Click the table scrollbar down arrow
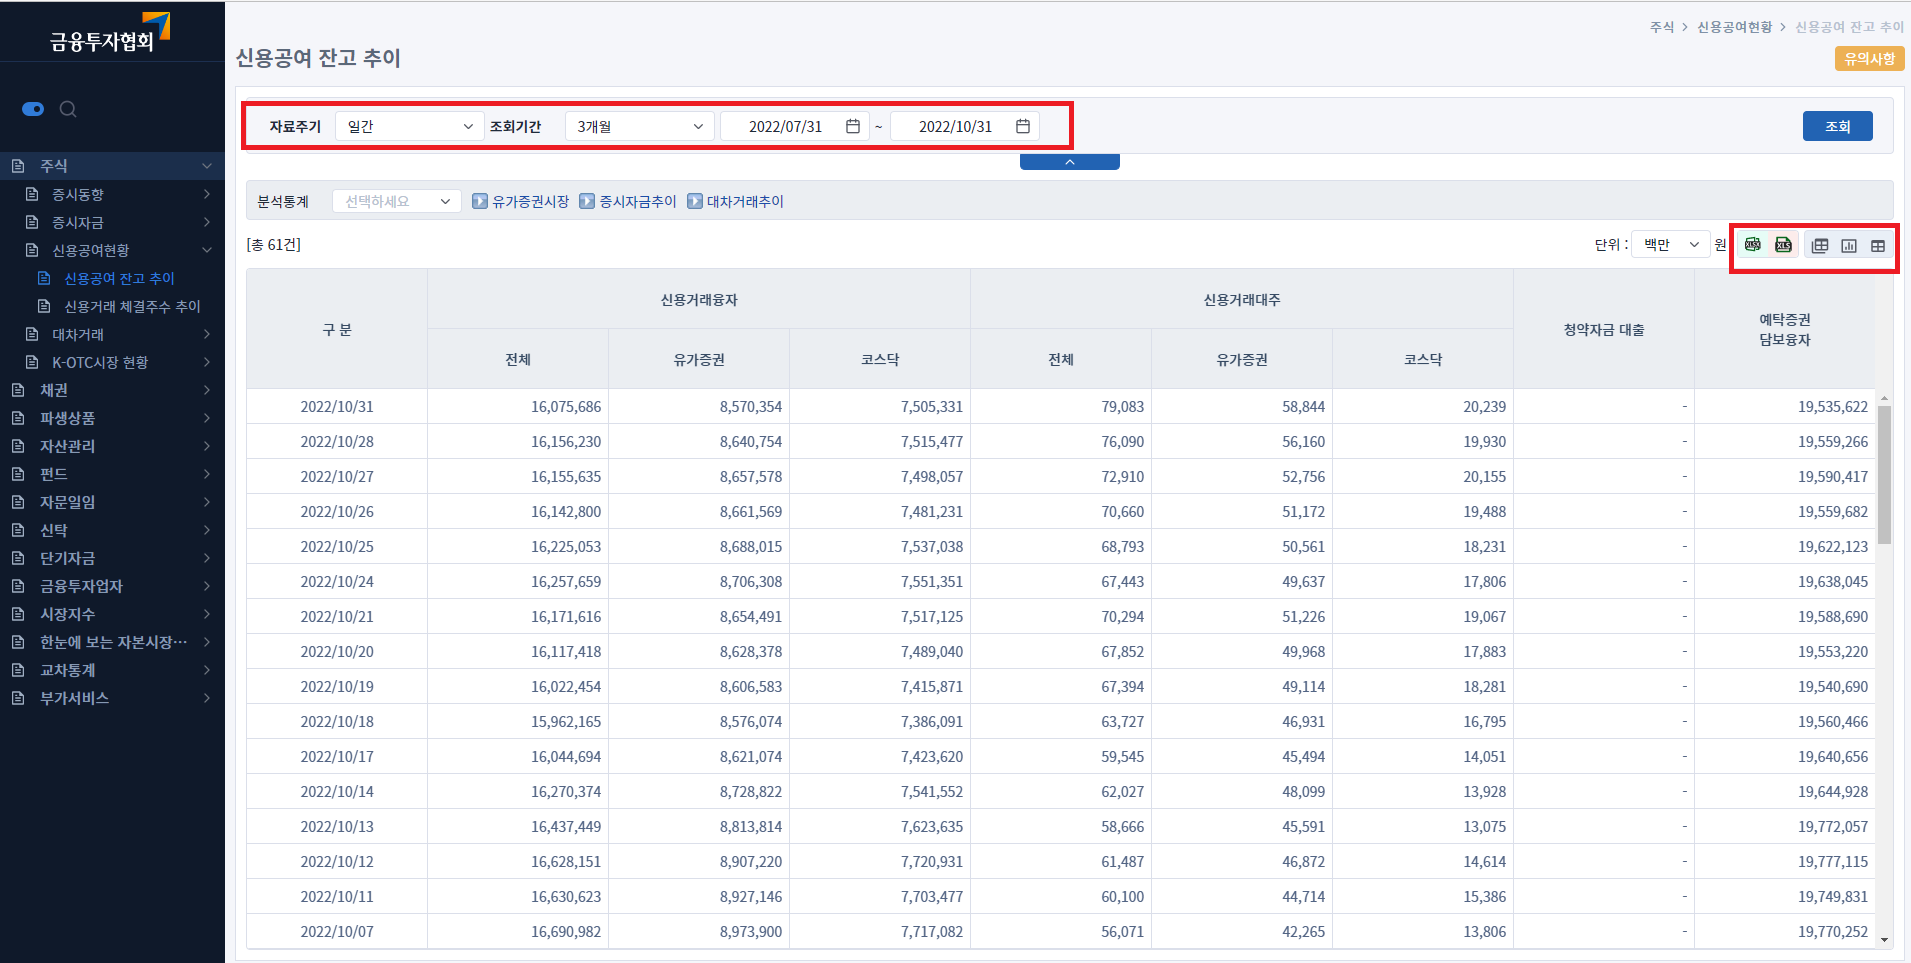 1884,940
